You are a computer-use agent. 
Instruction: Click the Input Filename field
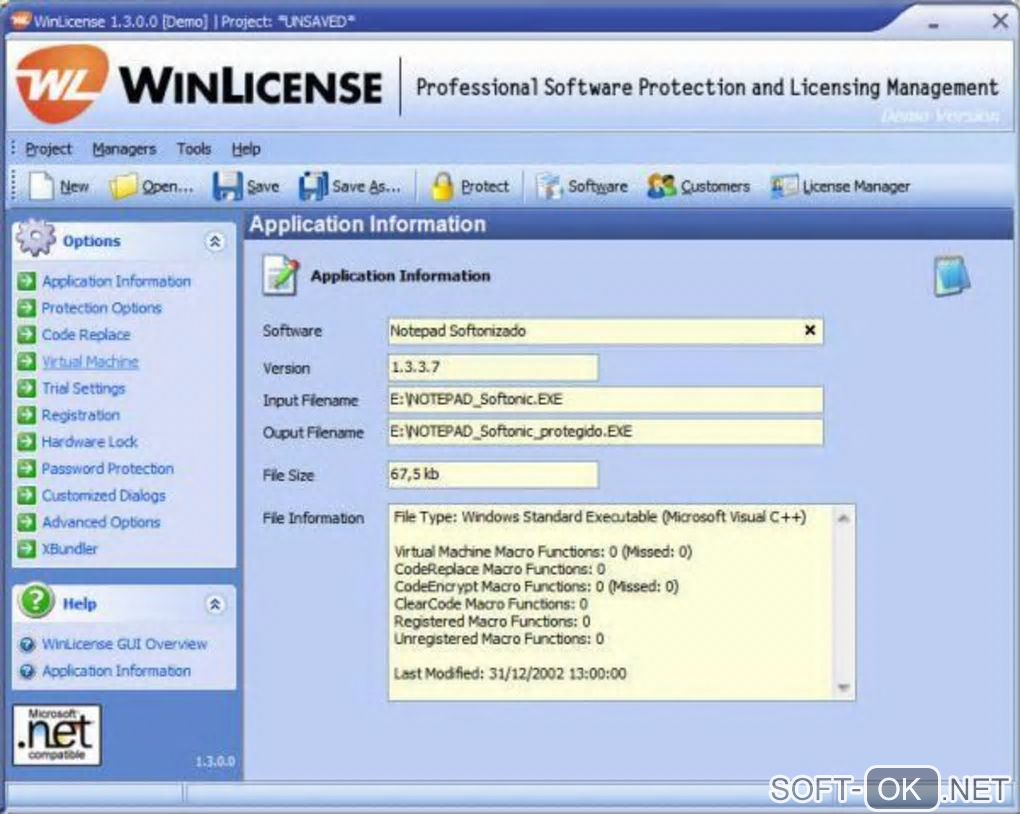[605, 399]
